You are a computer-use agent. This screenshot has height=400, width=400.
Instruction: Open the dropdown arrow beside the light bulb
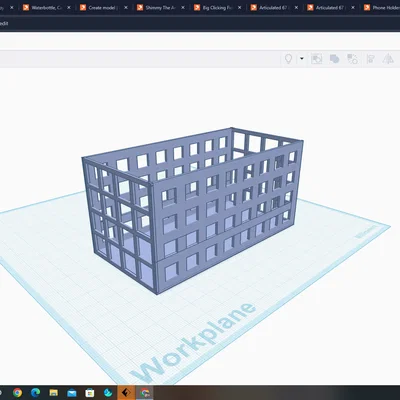(302, 59)
